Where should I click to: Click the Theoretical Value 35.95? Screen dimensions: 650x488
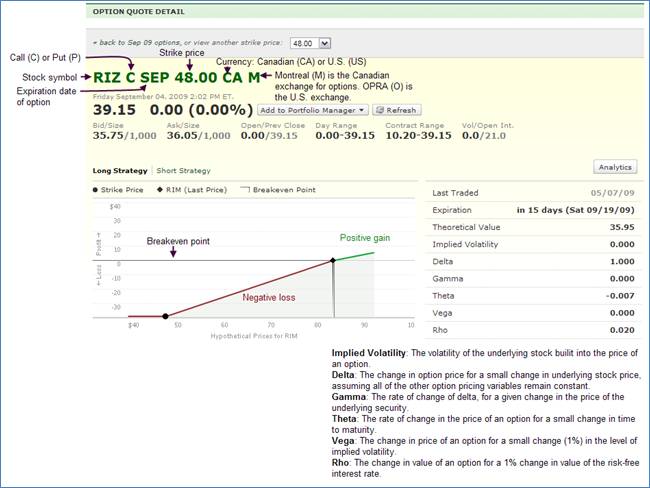[x=622, y=227]
